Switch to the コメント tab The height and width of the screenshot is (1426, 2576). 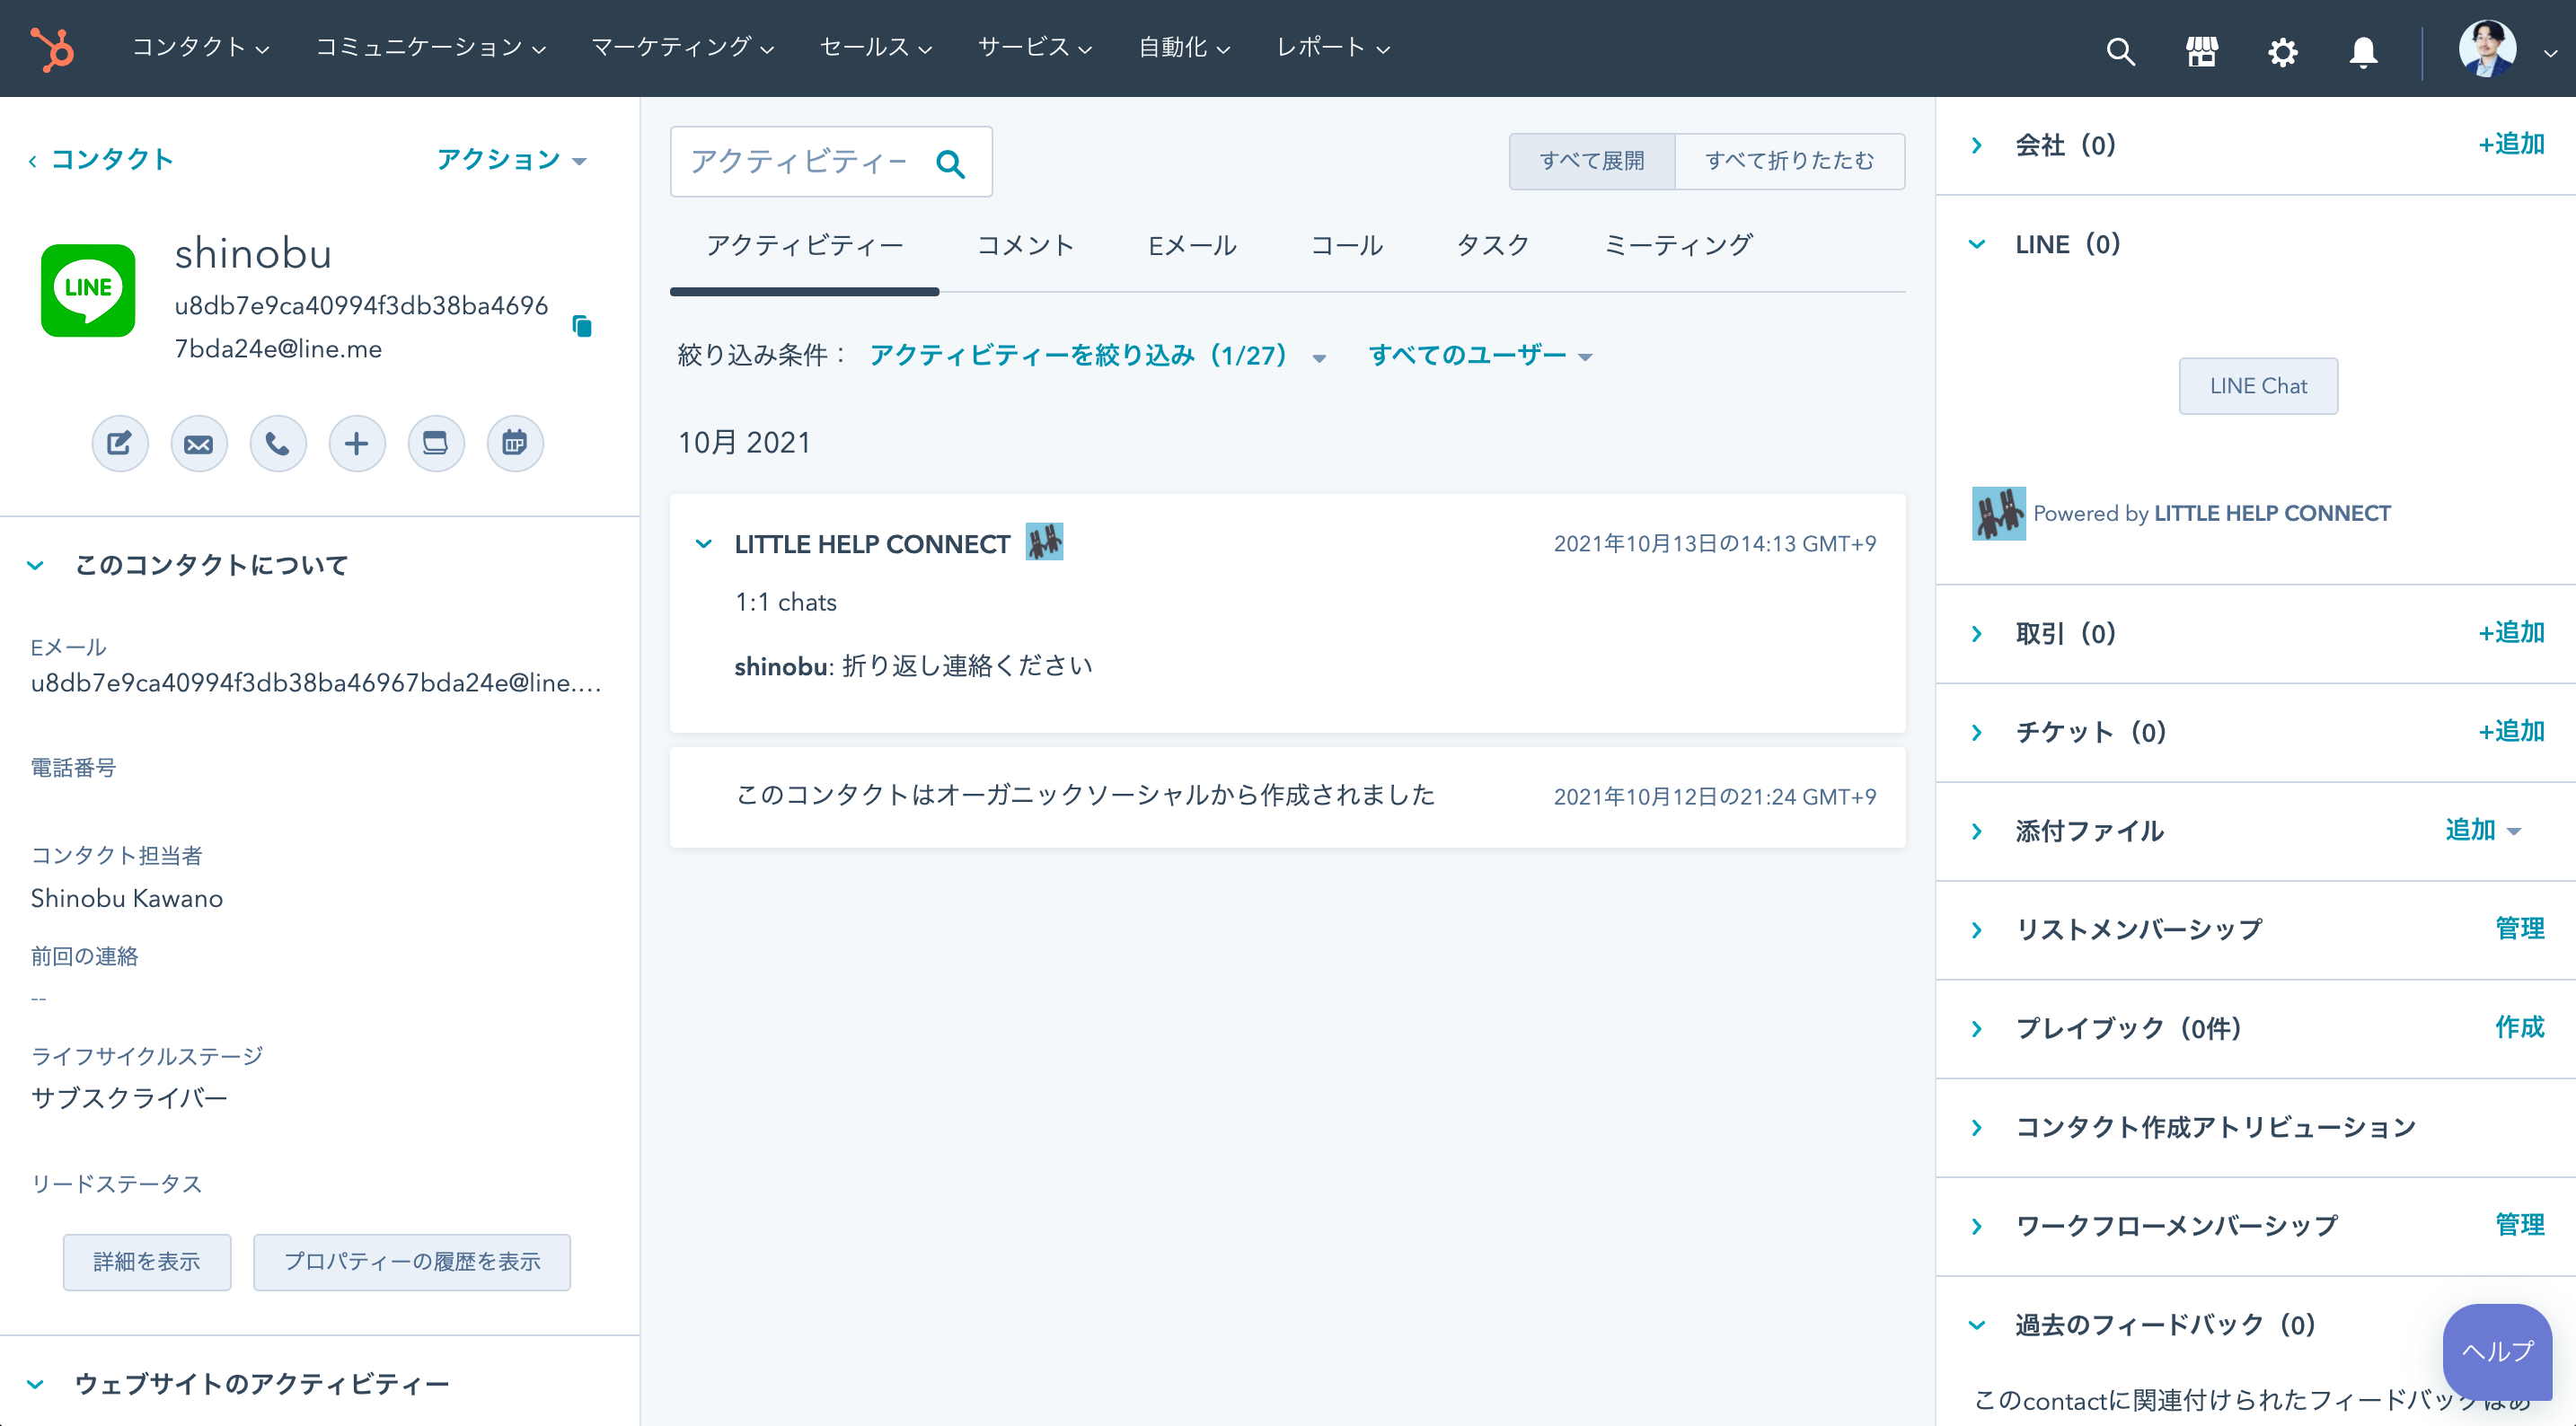[1025, 246]
